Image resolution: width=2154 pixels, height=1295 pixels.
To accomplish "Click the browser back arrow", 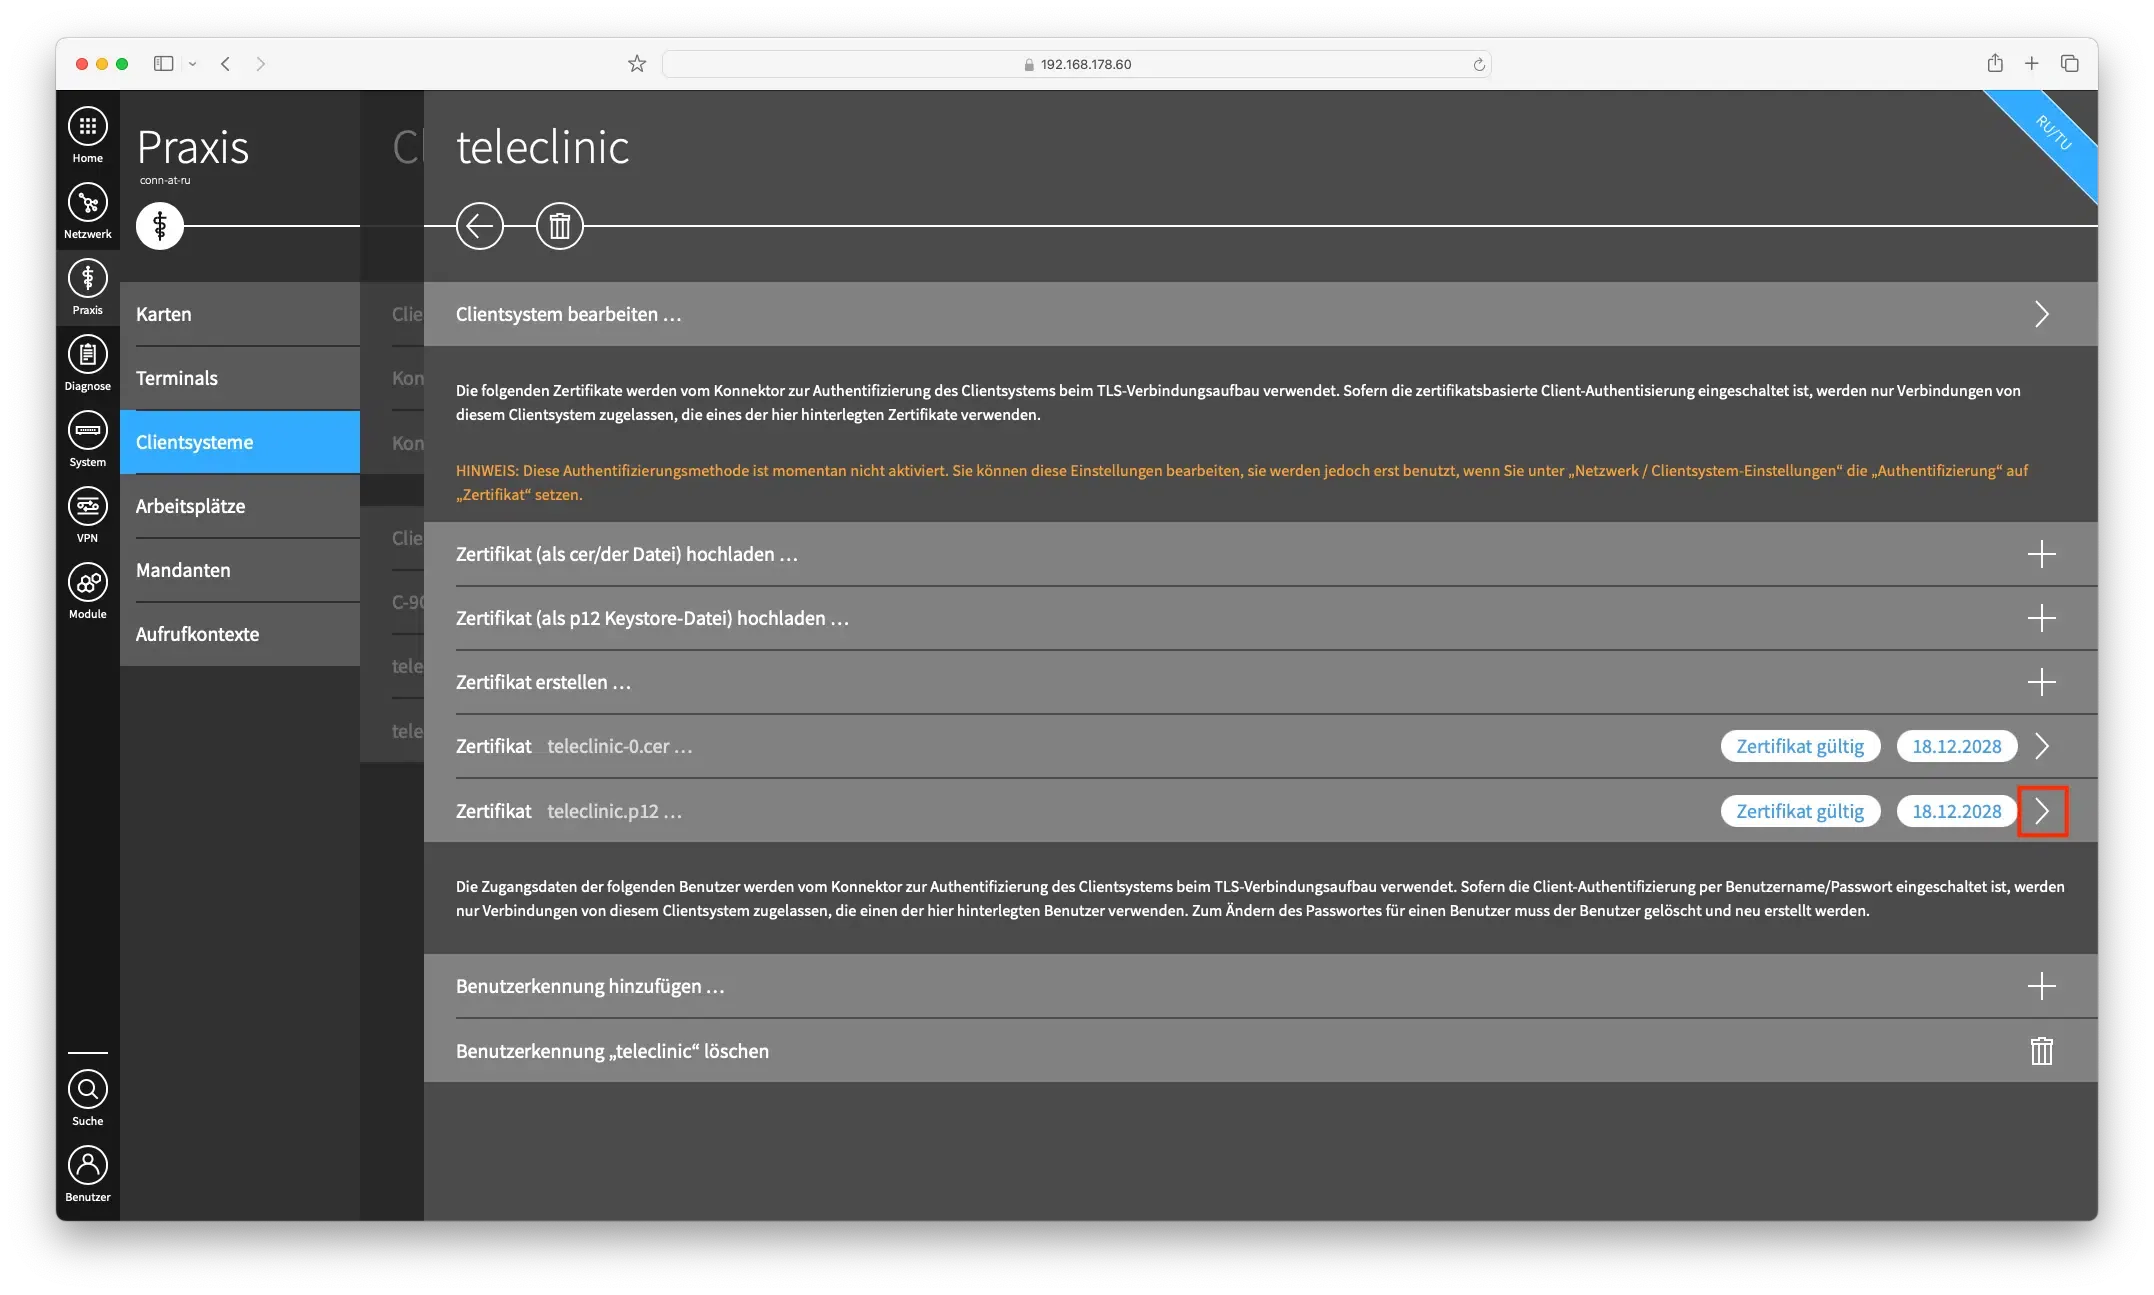I will [x=226, y=63].
